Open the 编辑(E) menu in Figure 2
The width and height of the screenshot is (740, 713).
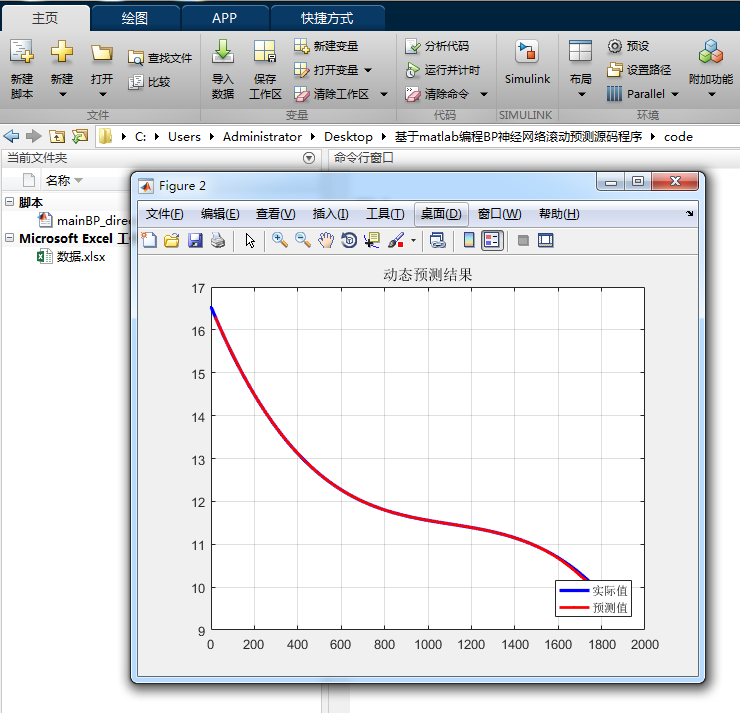[x=220, y=214]
